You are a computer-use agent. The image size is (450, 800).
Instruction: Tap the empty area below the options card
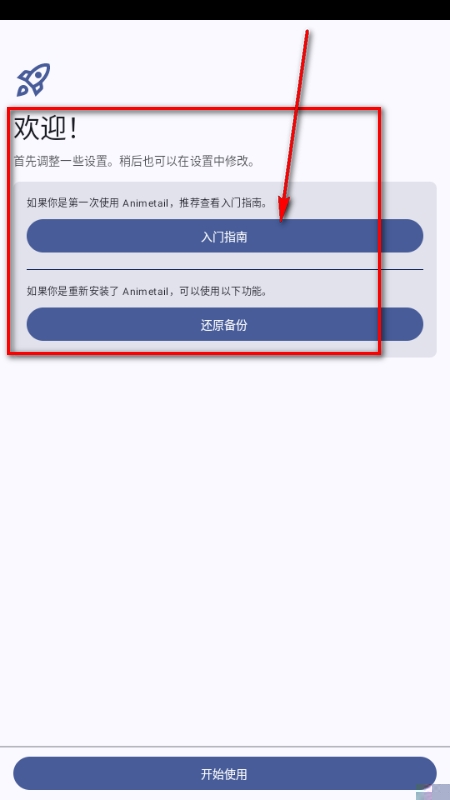point(224,551)
